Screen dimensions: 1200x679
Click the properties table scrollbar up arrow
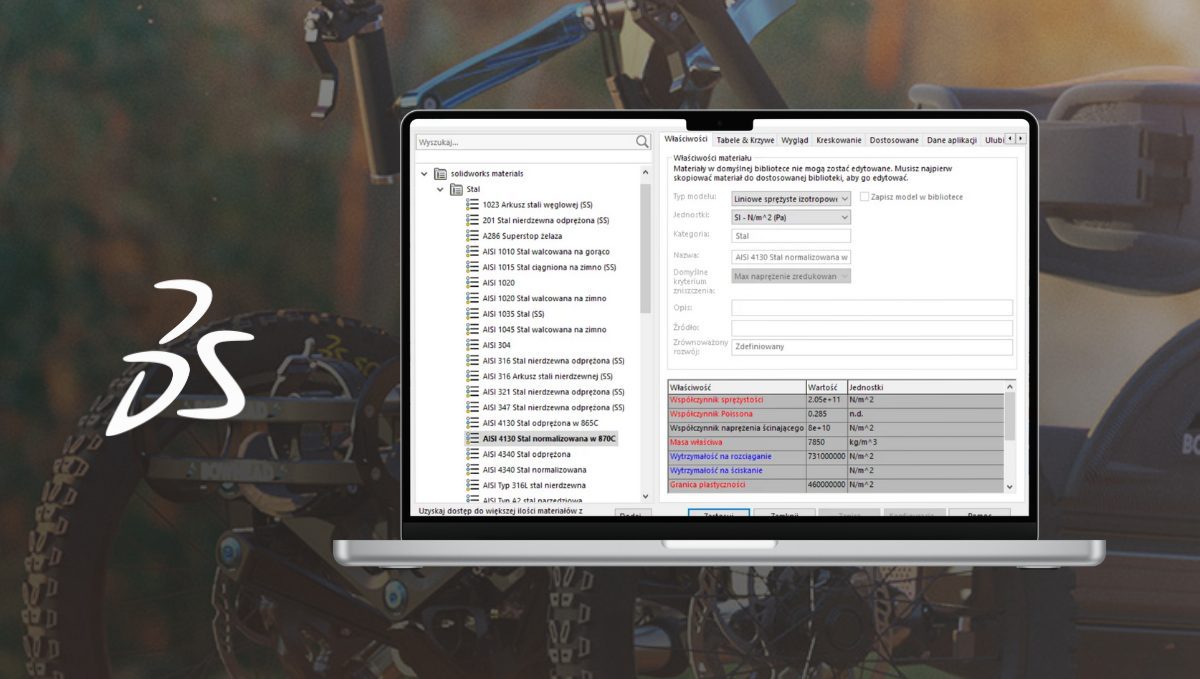coord(1009,386)
